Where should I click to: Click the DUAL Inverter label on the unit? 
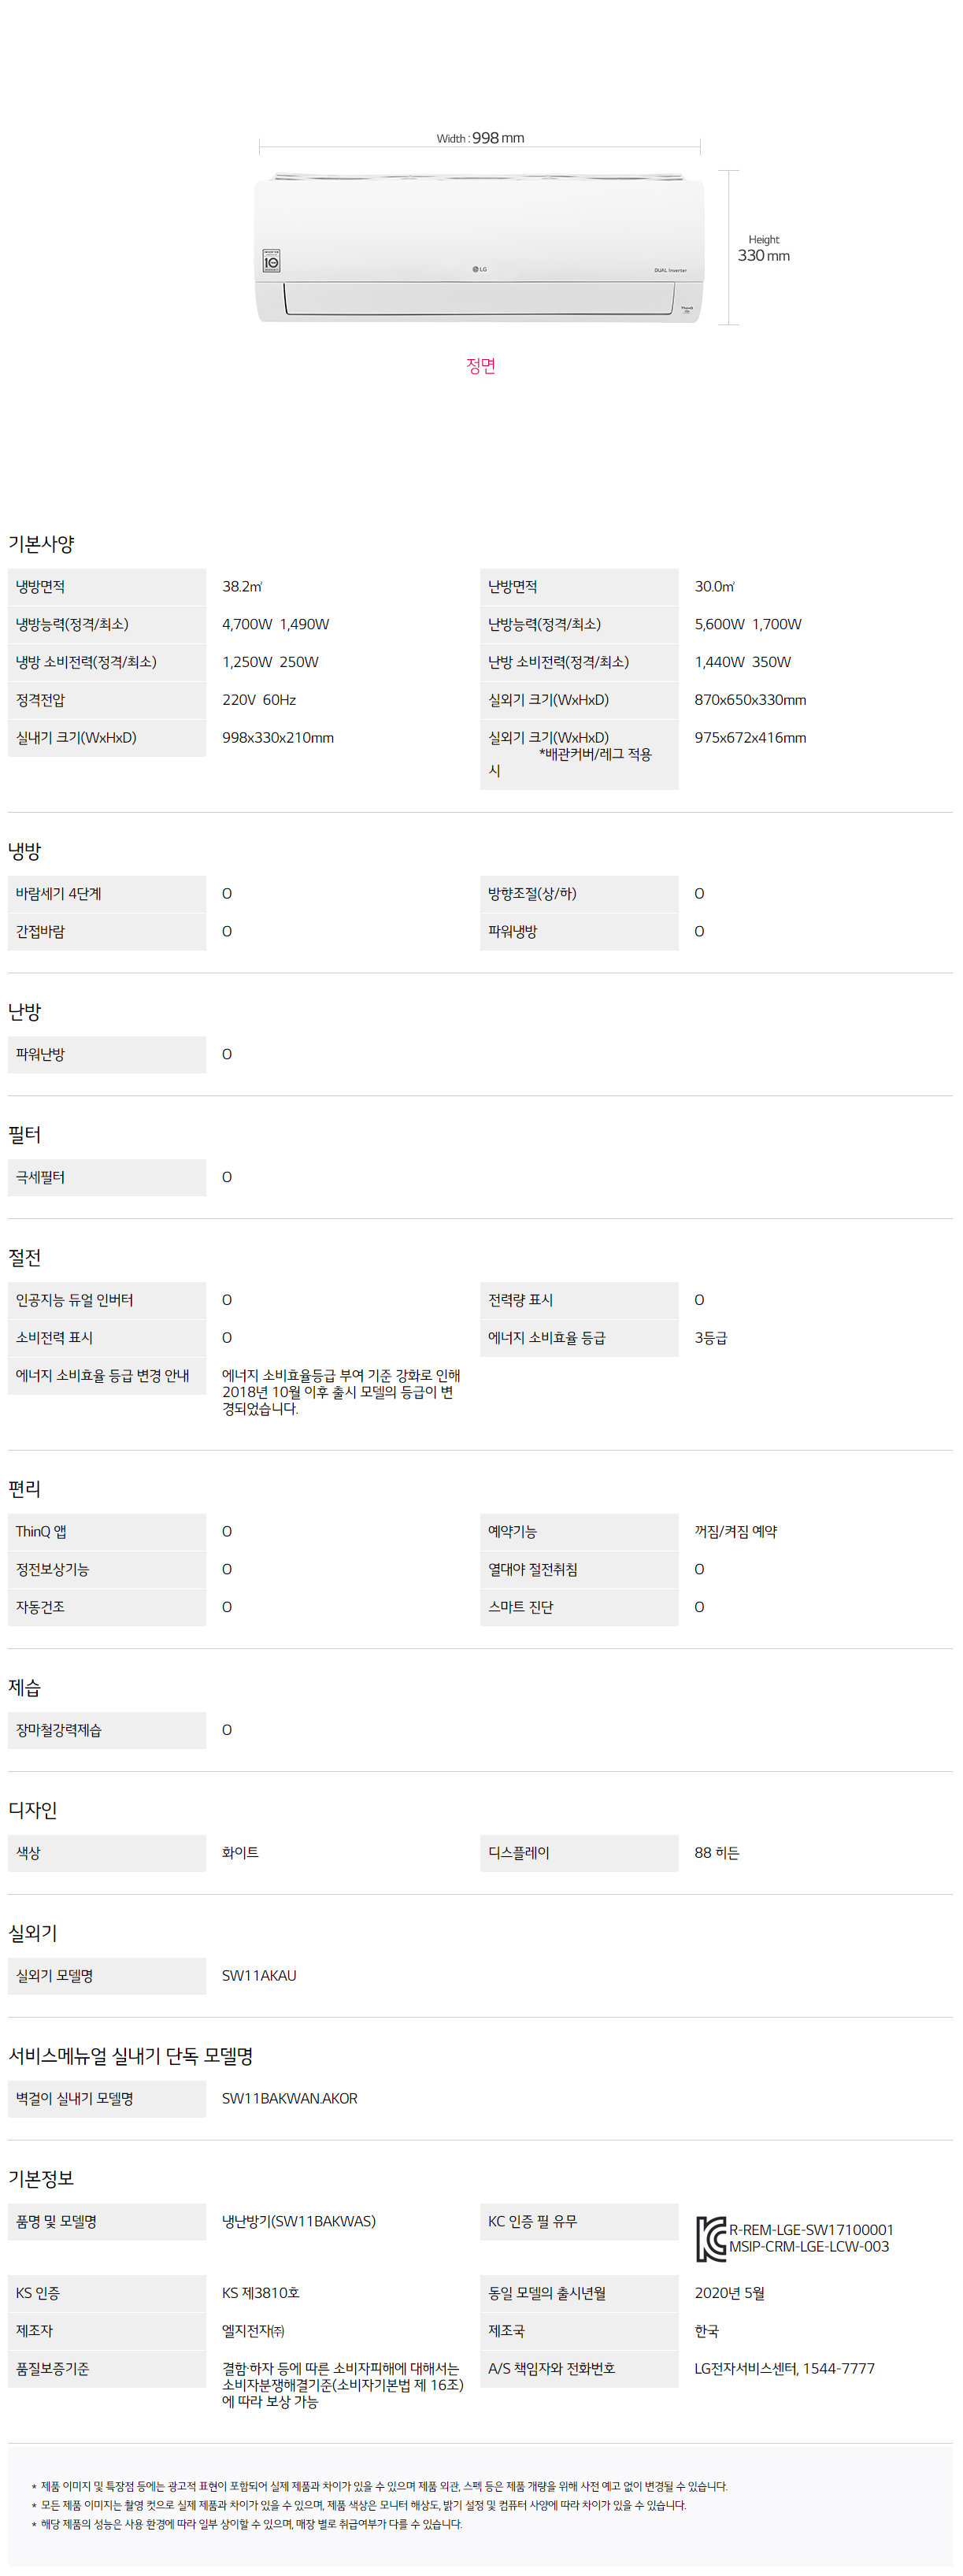pyautogui.click(x=670, y=270)
